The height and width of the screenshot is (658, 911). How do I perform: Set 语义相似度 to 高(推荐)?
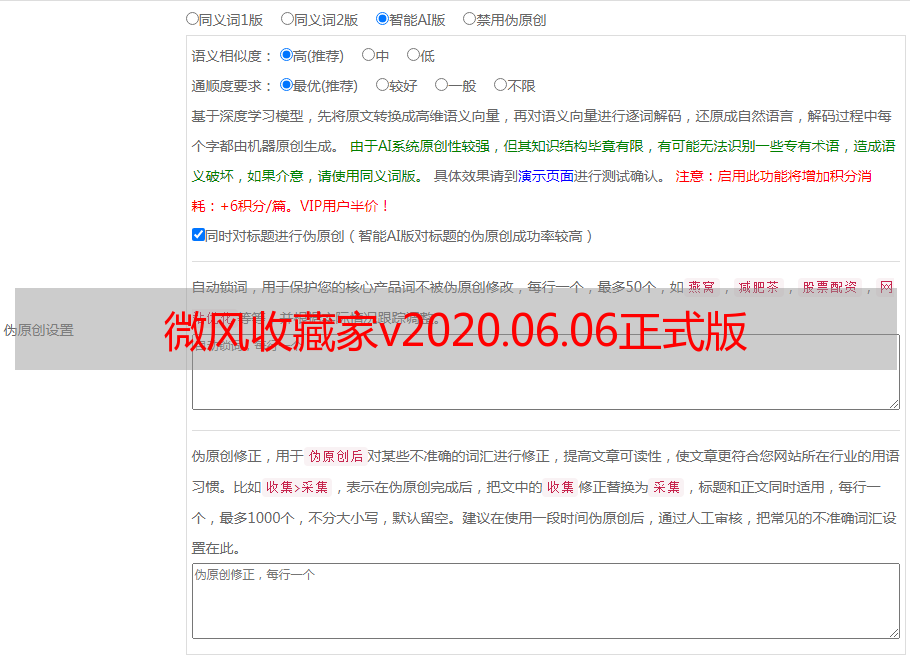(x=286, y=55)
